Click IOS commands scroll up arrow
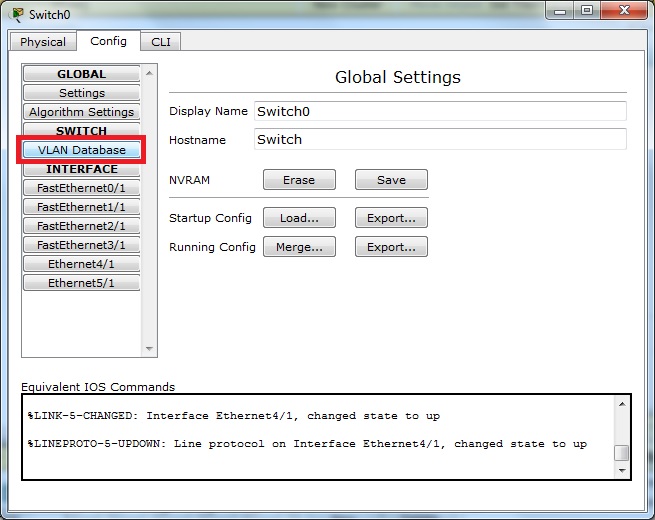This screenshot has width=655, height=520. pos(622,404)
